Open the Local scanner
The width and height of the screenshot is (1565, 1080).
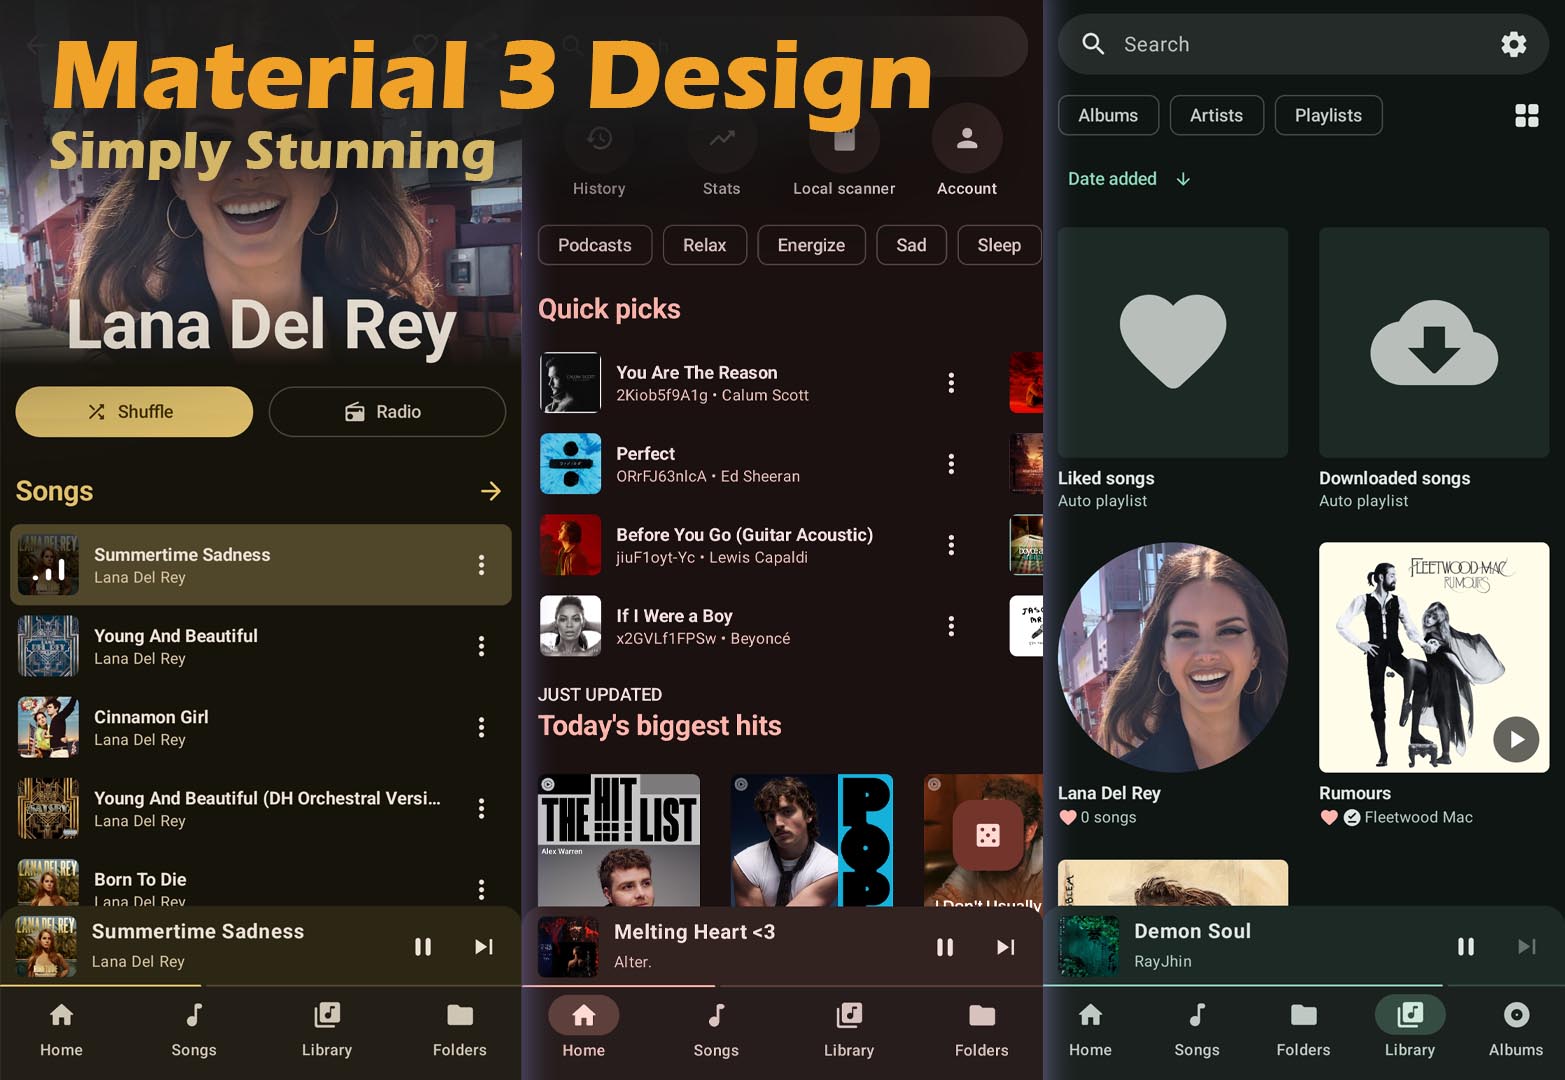click(x=844, y=155)
